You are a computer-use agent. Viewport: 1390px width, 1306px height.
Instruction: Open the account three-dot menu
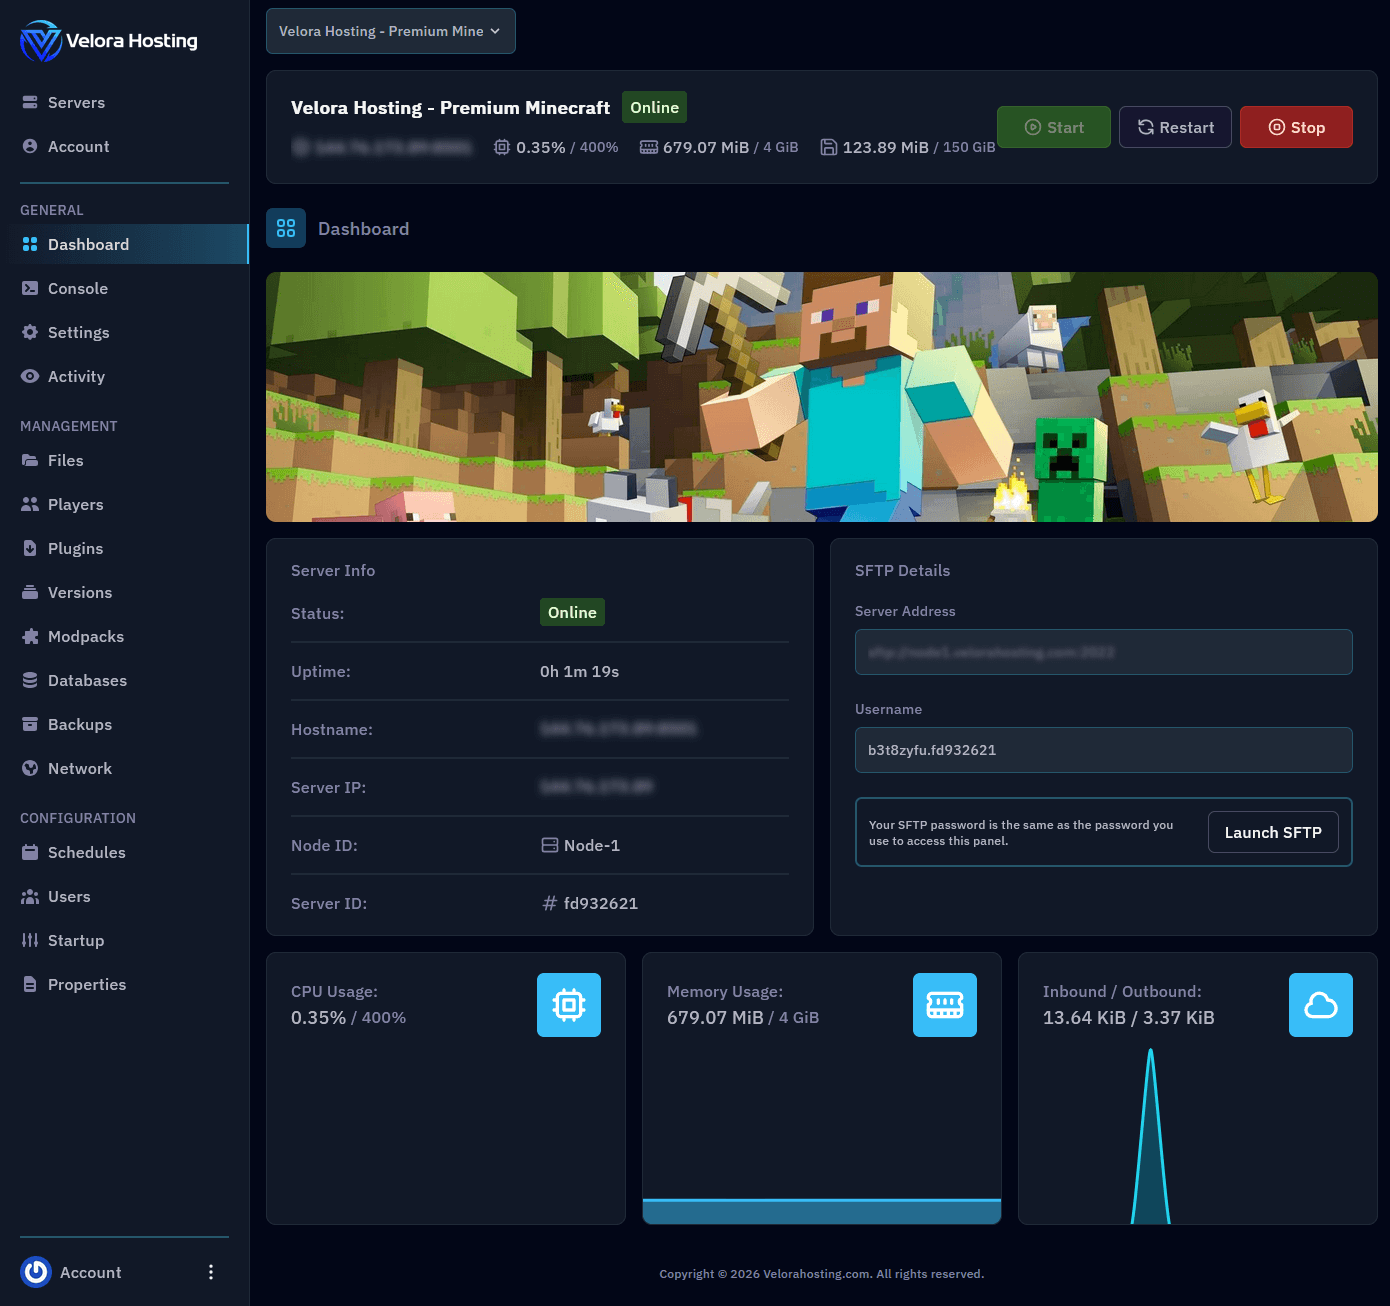tap(210, 1272)
